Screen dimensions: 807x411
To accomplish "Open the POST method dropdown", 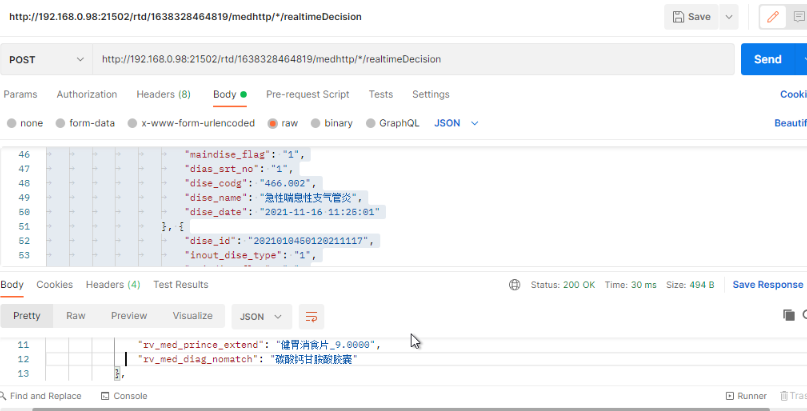I will click(47, 60).
